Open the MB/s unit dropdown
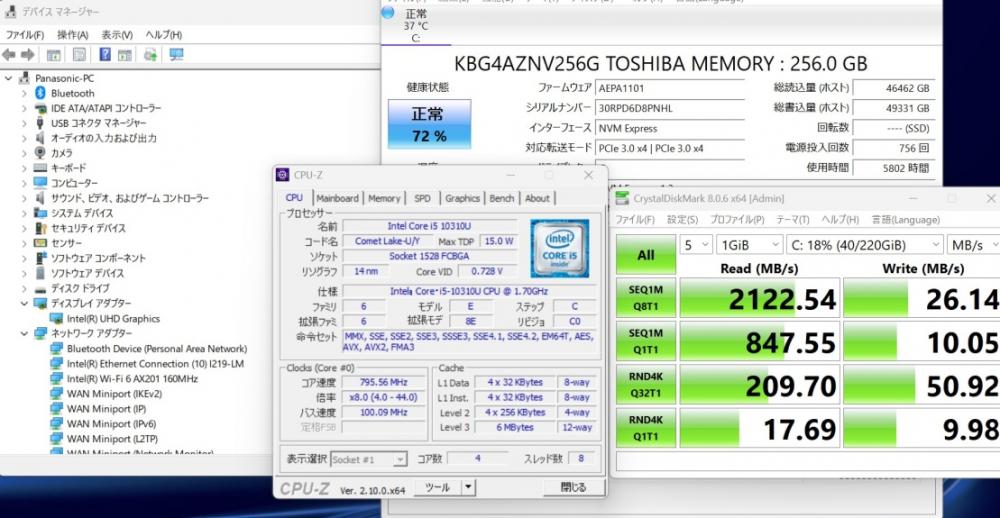Image resolution: width=1000 pixels, height=518 pixels. [973, 244]
